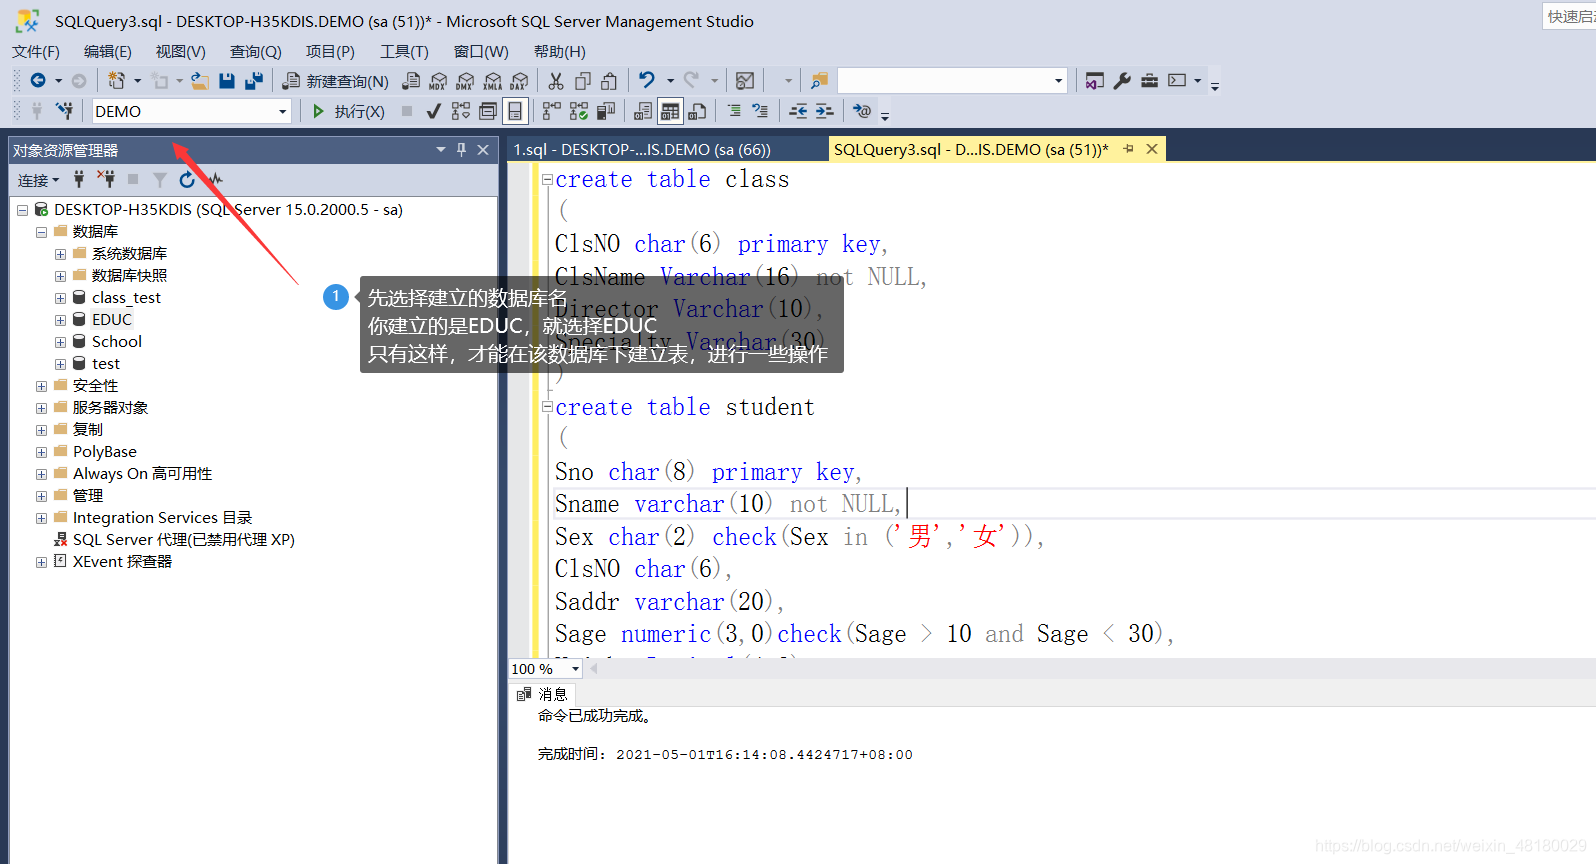The image size is (1596, 864).
Task: Toggle IntelliSense Enabled icon
Action: [x=515, y=111]
